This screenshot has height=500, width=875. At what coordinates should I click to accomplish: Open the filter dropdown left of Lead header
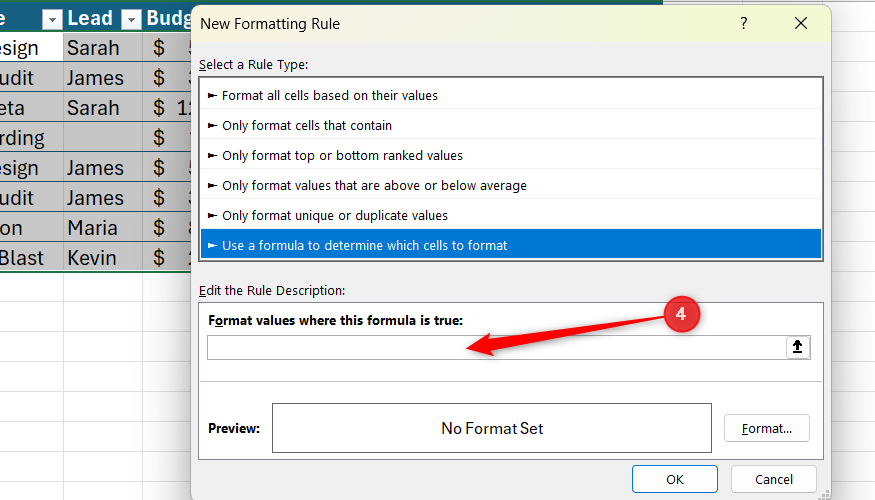click(x=52, y=20)
